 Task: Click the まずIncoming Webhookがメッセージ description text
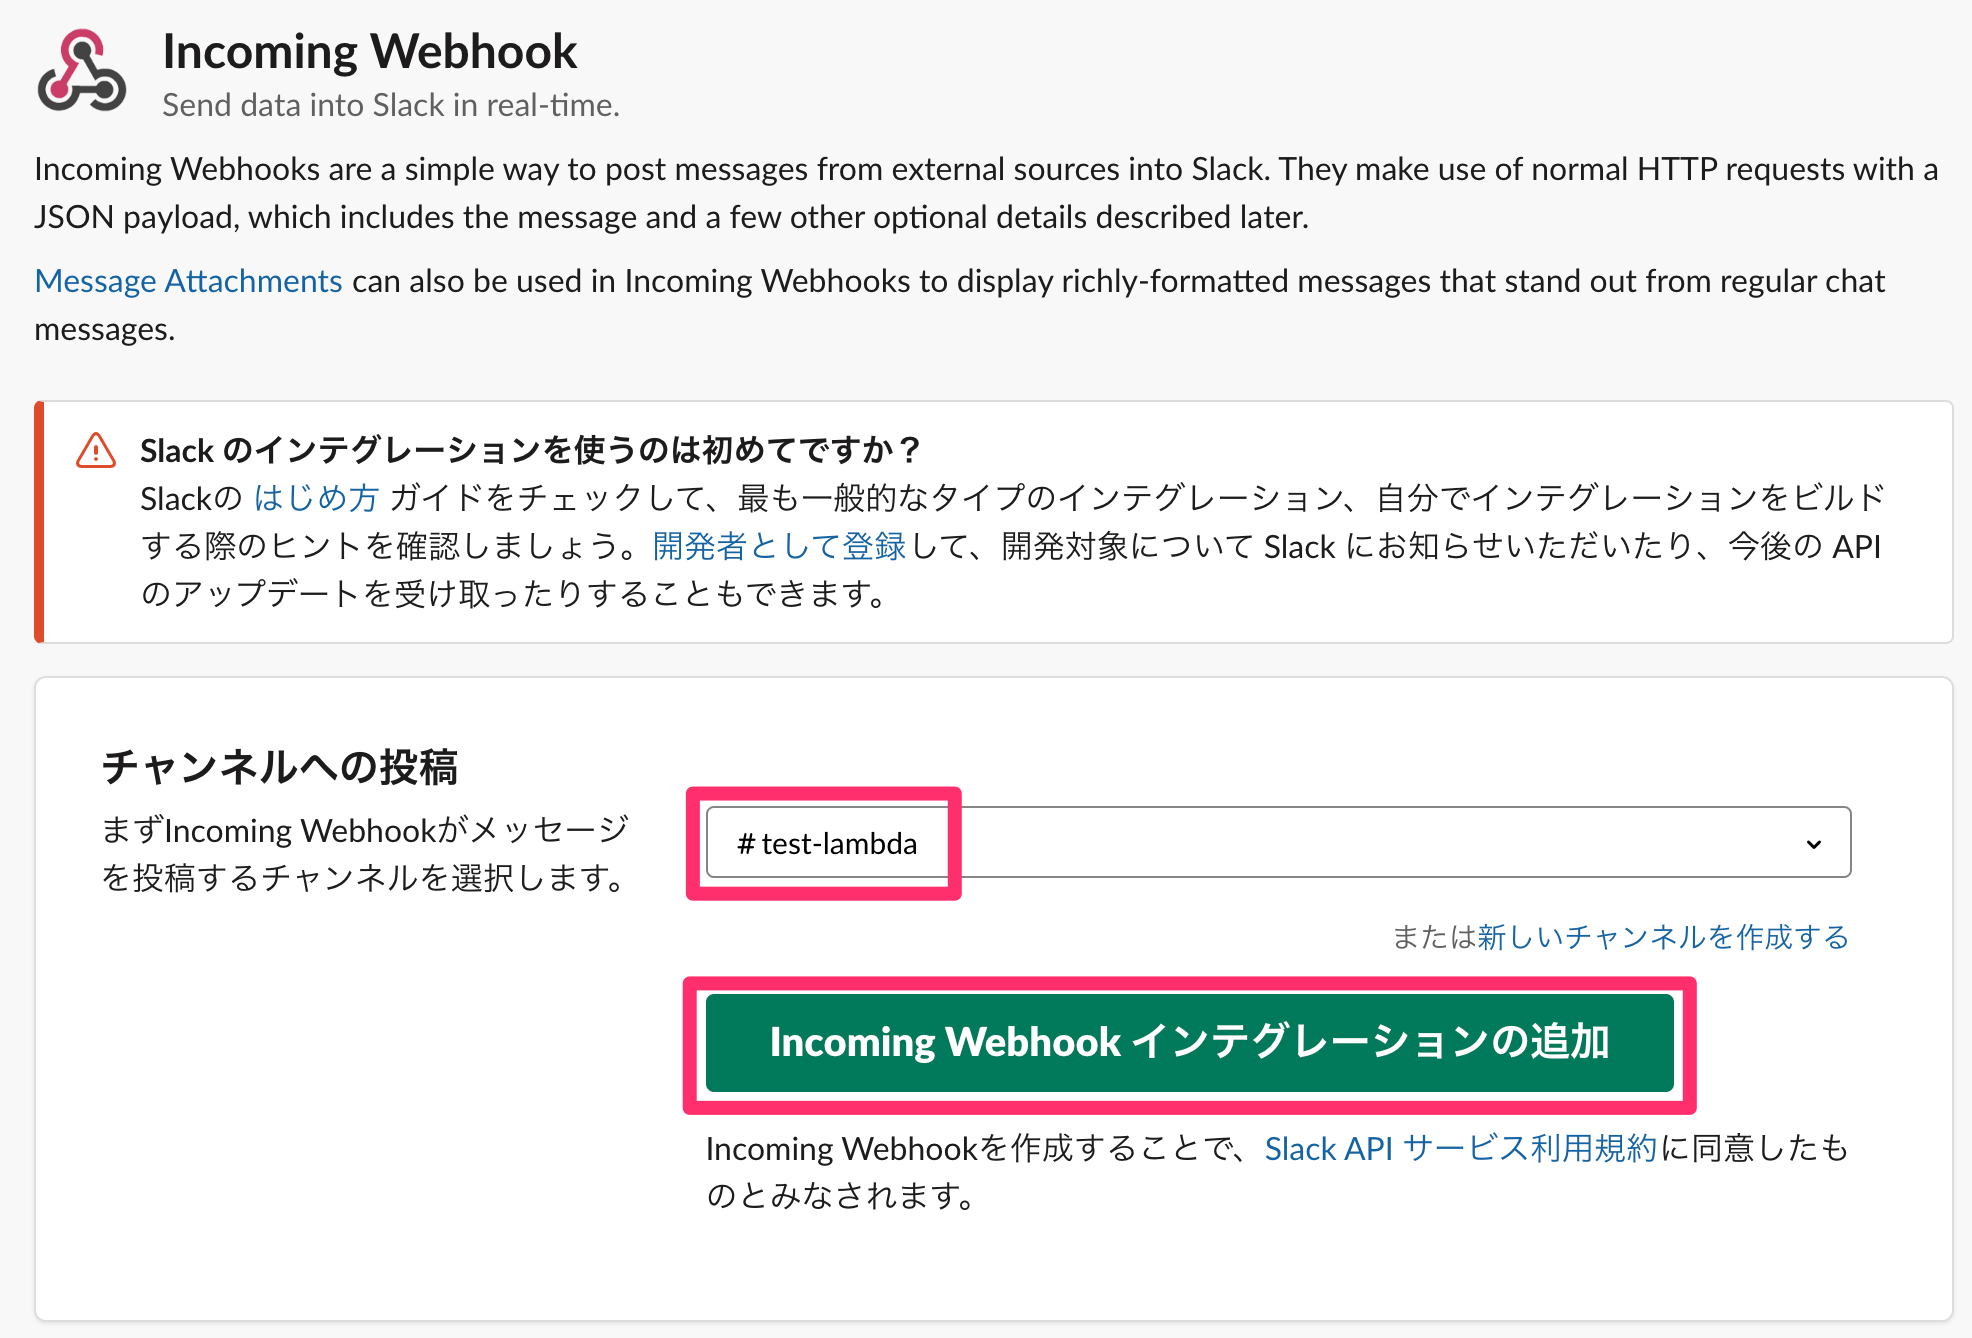pyautogui.click(x=365, y=854)
